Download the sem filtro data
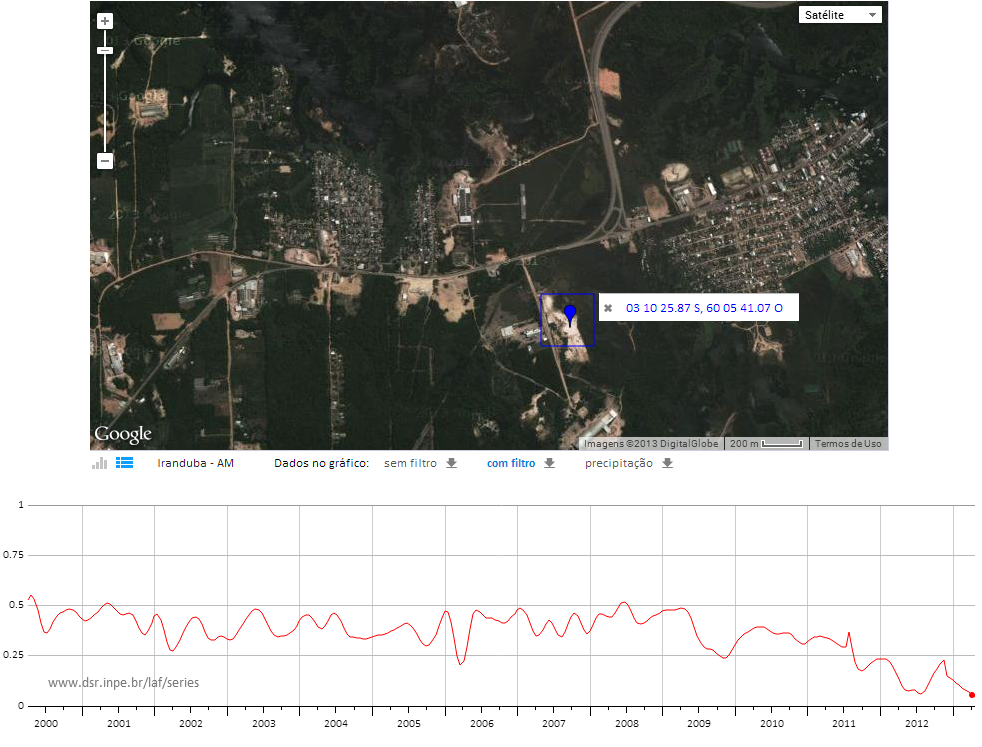Viewport: 982px width, 747px height. tap(452, 463)
